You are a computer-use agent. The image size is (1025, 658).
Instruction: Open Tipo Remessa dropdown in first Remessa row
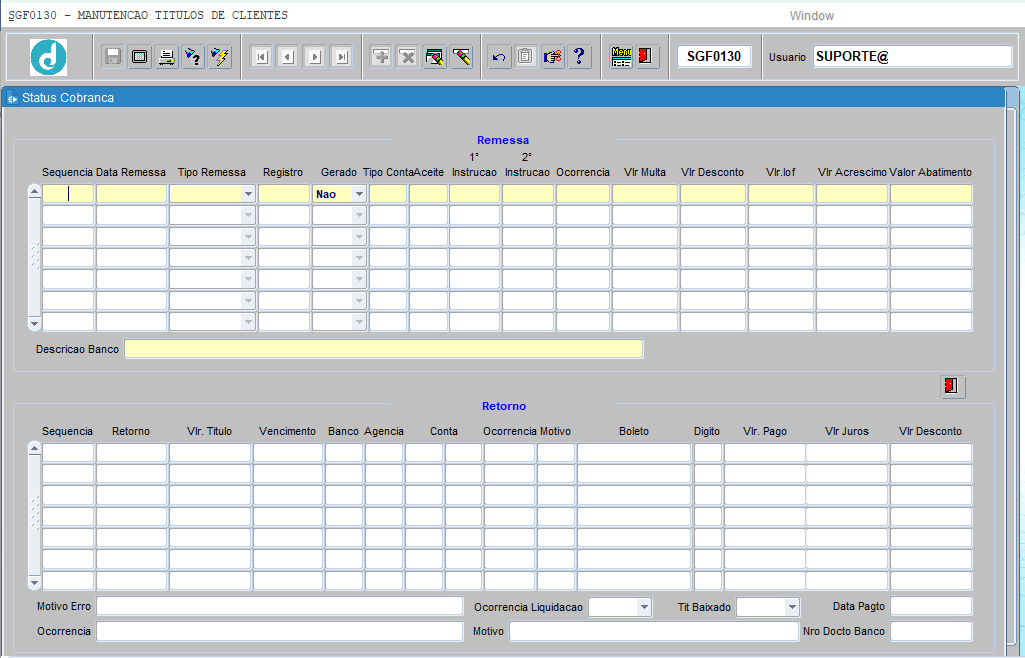pyautogui.click(x=248, y=194)
